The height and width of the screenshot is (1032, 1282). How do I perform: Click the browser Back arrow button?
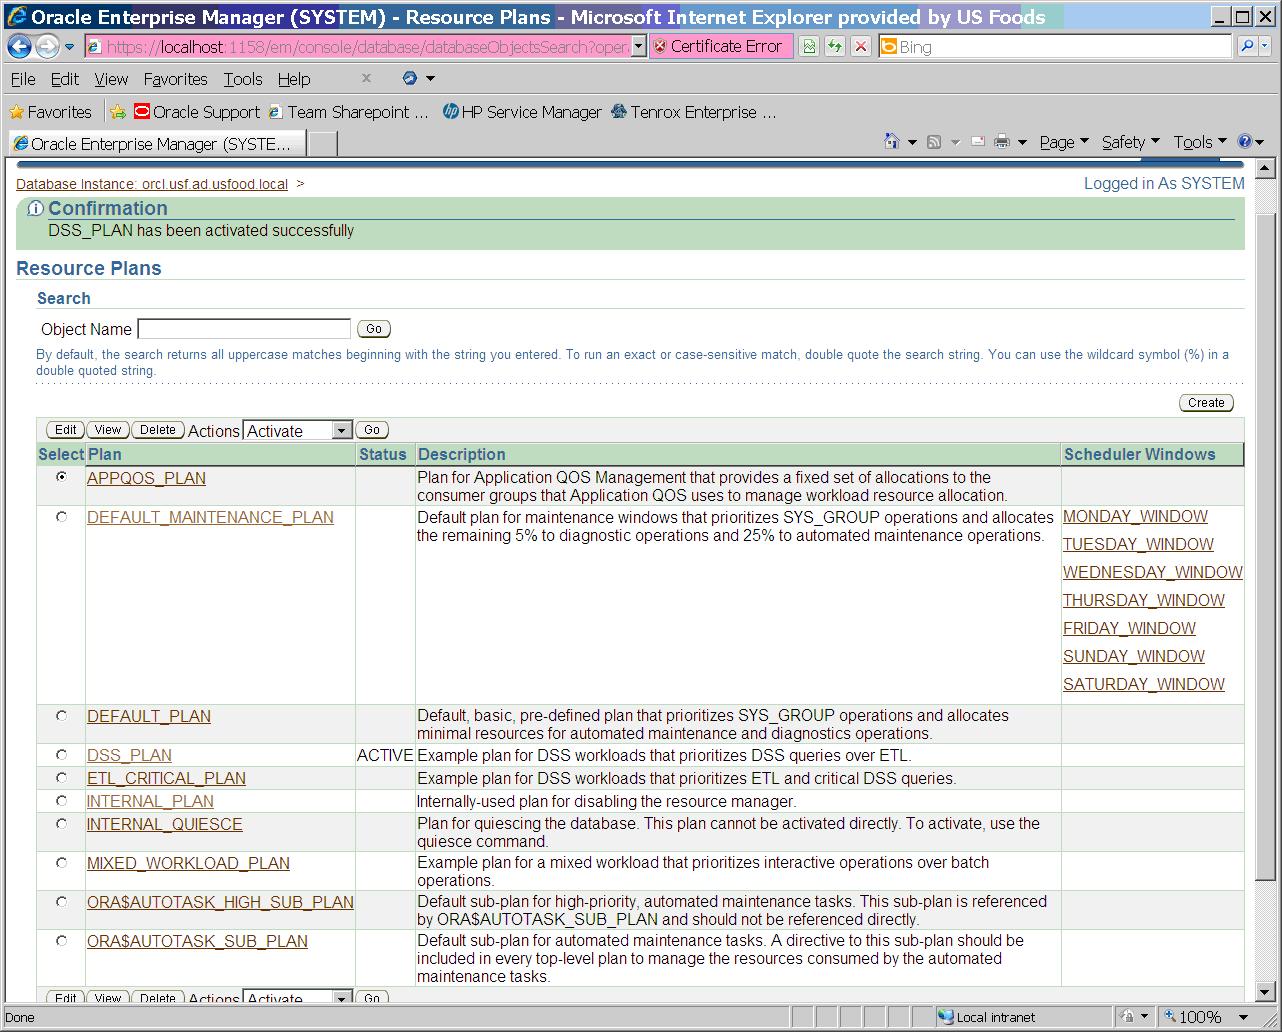[20, 46]
